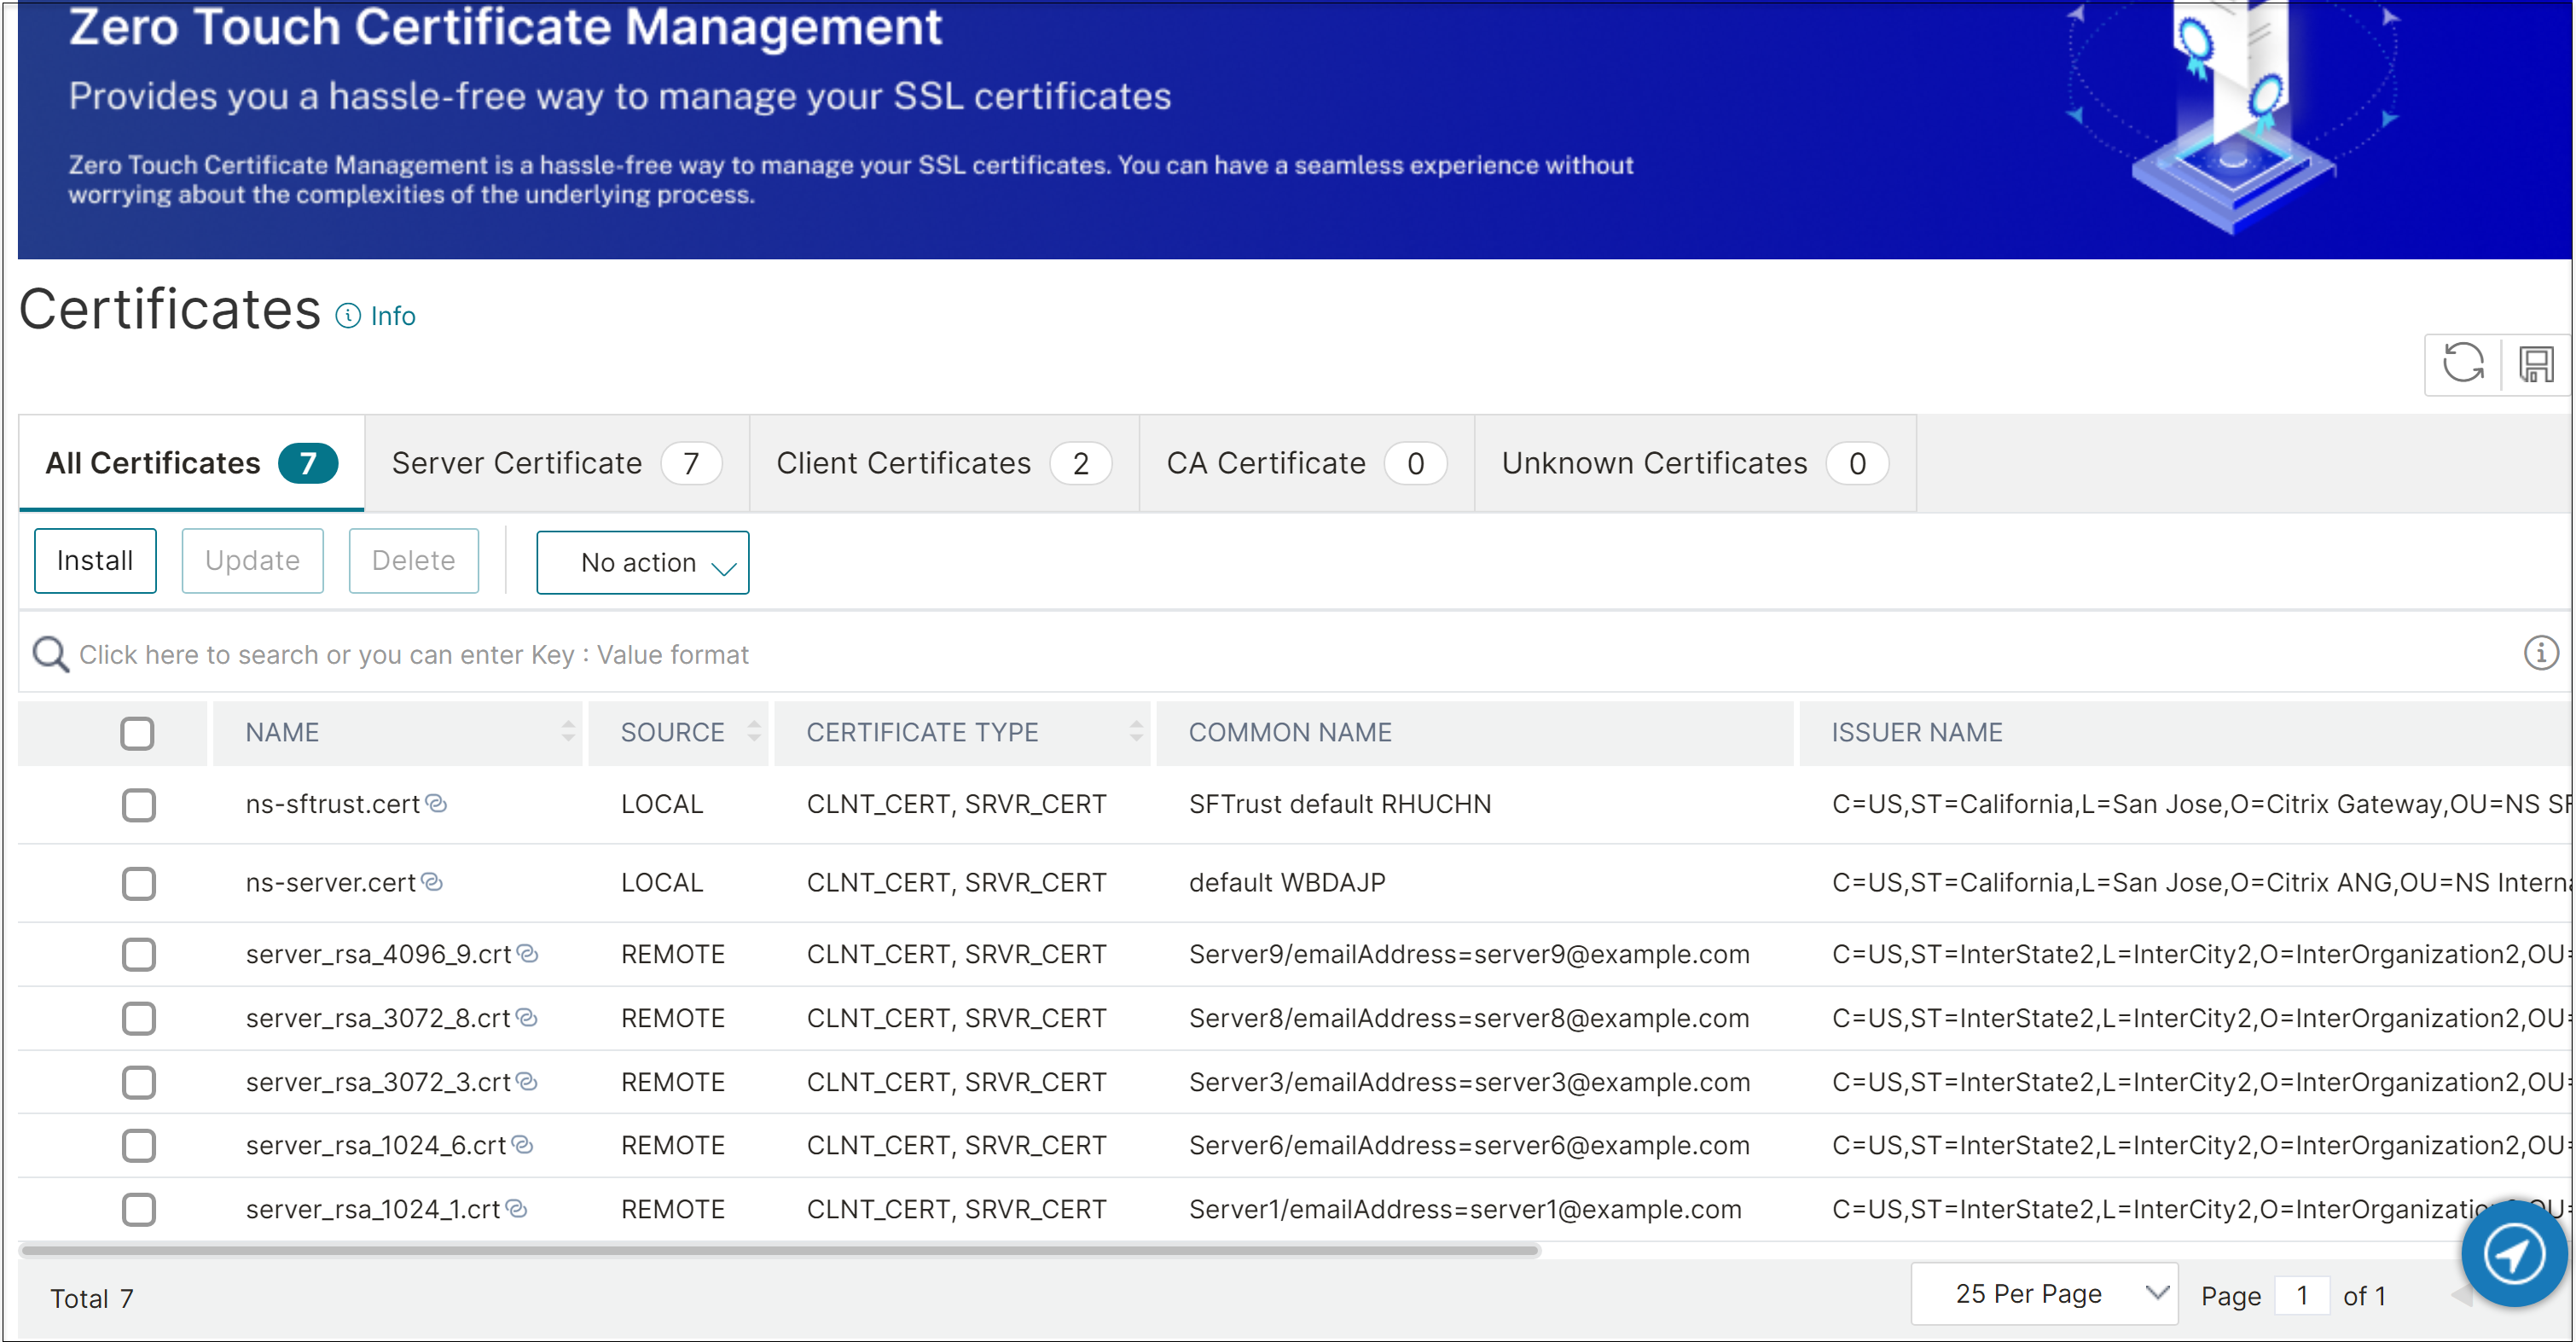Click link icon beside server_rsa_3072_3.crt
The height and width of the screenshot is (1342, 2576).
[527, 1082]
